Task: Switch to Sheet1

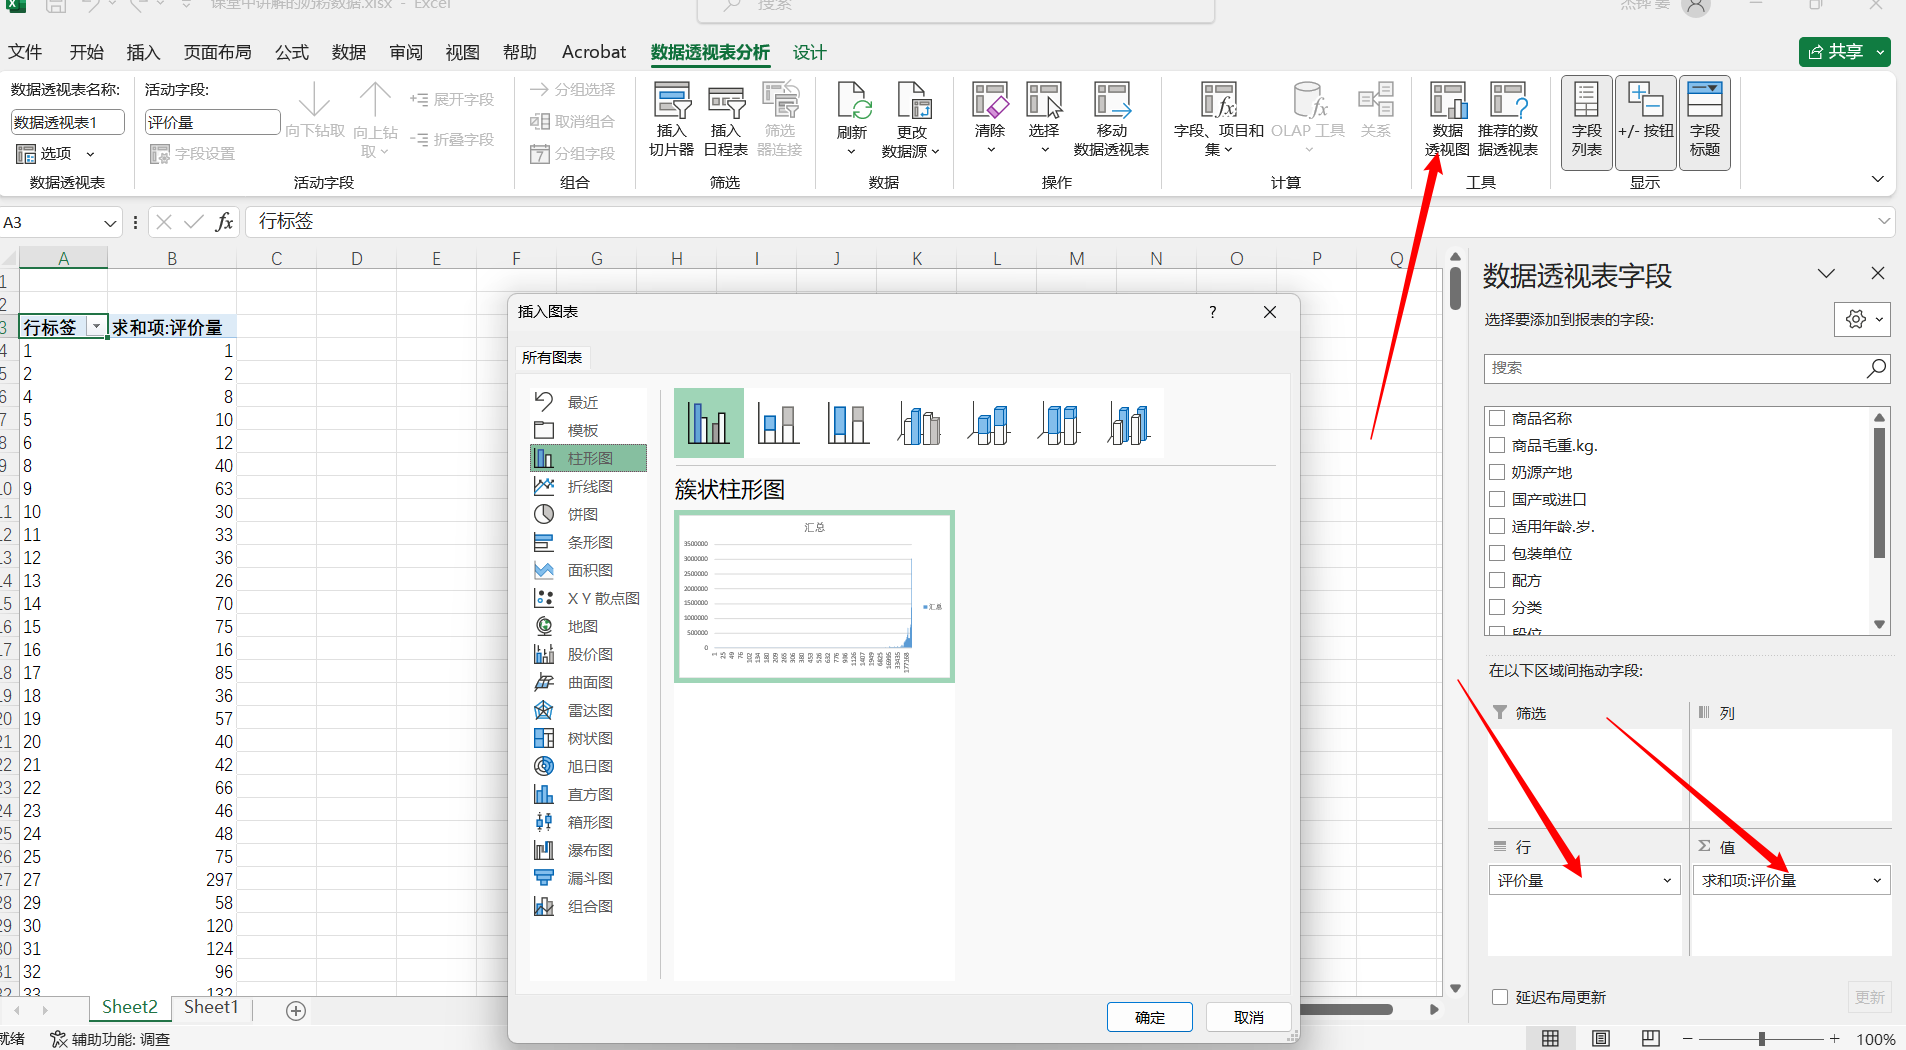Action: (x=209, y=1007)
